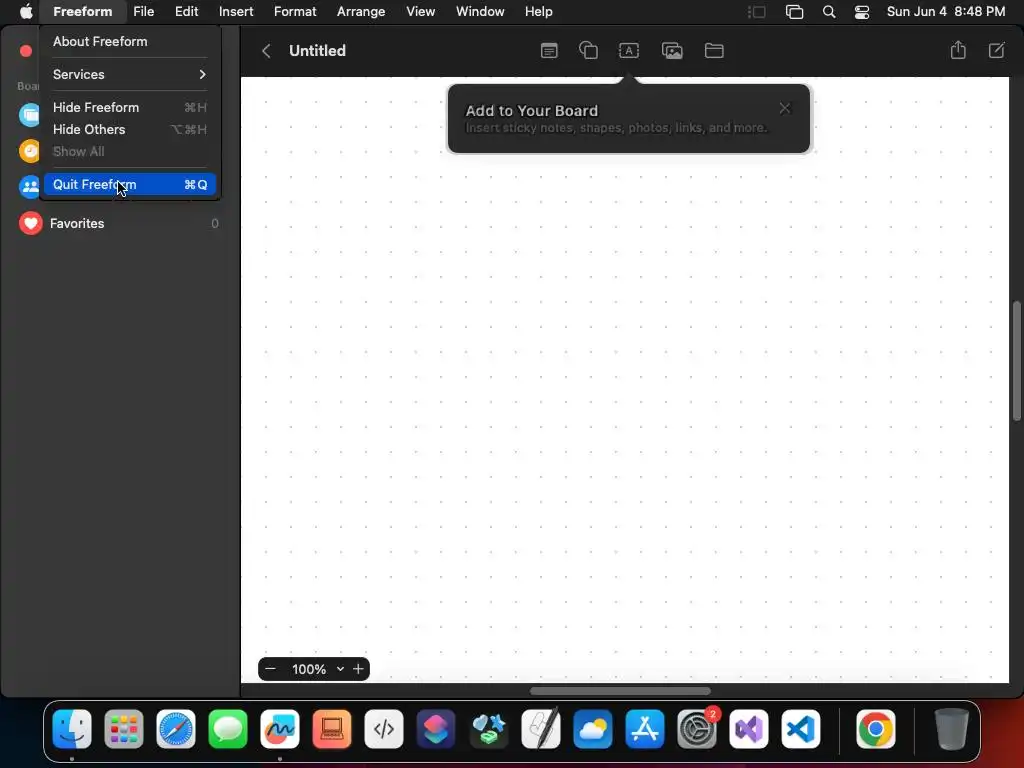Open the Help menu

(x=538, y=12)
